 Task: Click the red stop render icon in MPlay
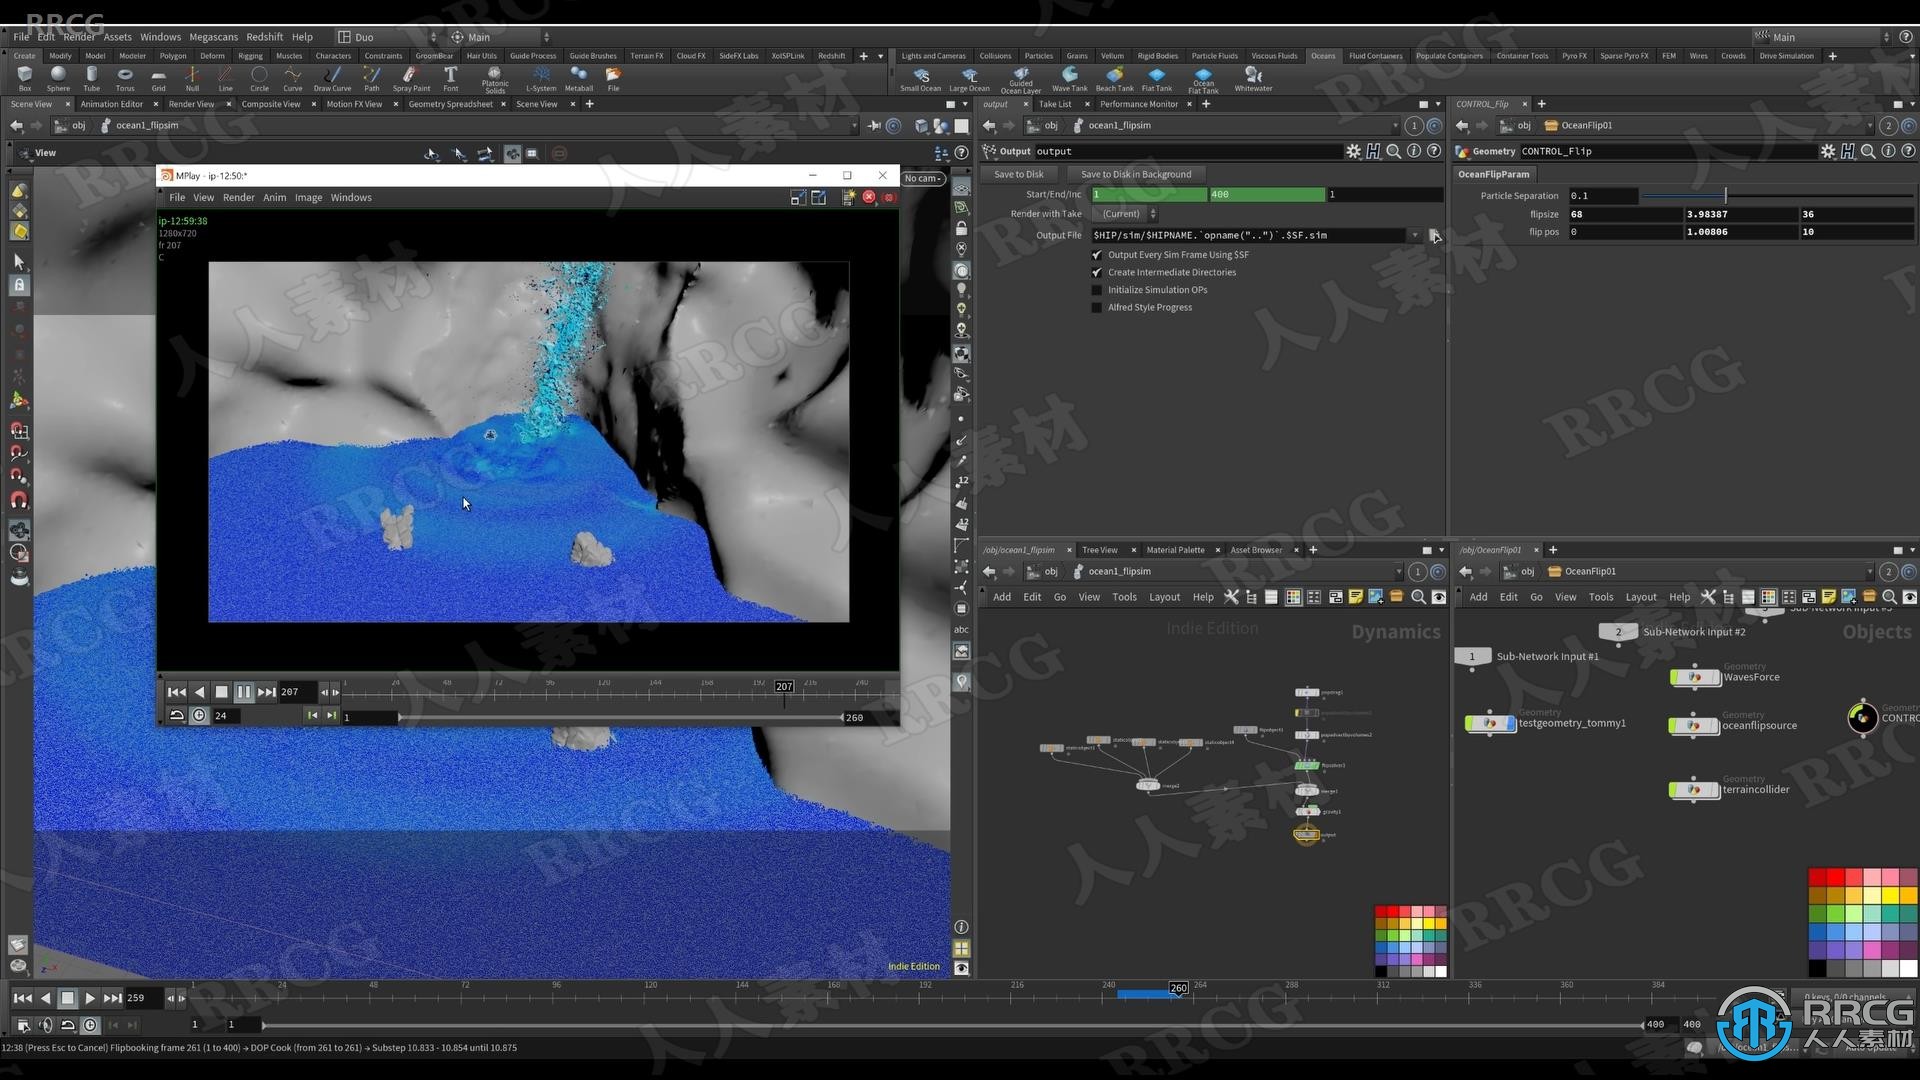click(x=869, y=197)
